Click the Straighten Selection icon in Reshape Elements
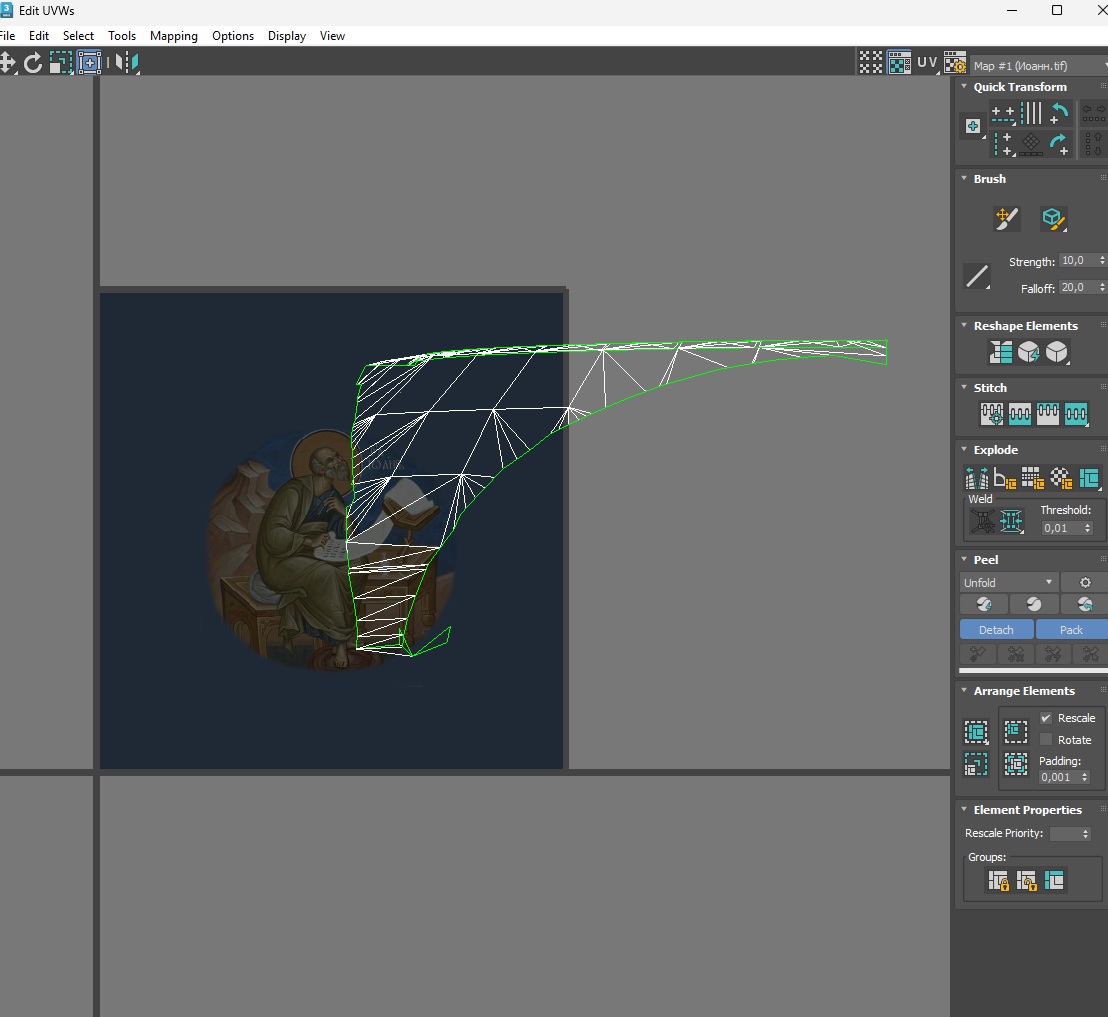The width and height of the screenshot is (1108, 1017). pyautogui.click(x=1001, y=352)
